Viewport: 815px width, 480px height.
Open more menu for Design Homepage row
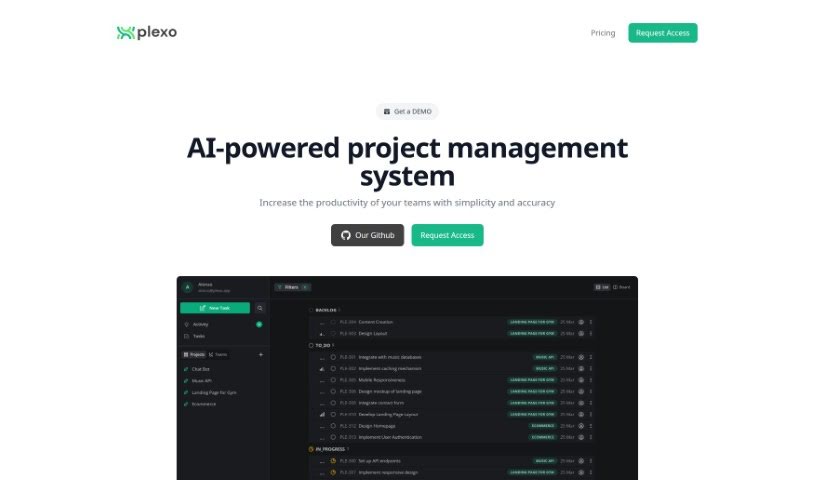pyautogui.click(x=591, y=426)
